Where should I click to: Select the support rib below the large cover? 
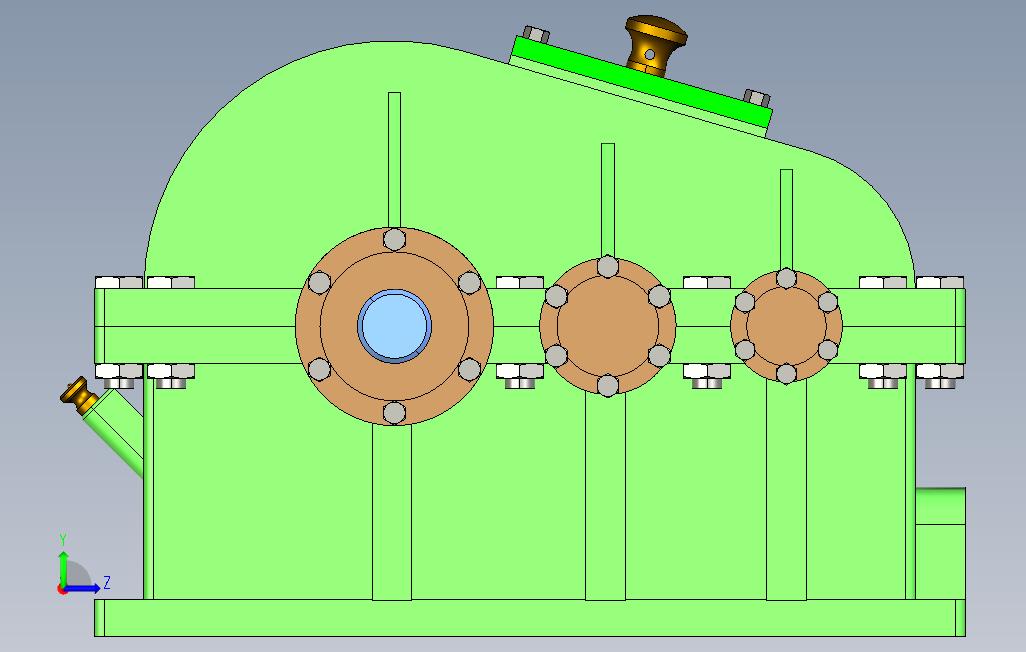[x=392, y=512]
